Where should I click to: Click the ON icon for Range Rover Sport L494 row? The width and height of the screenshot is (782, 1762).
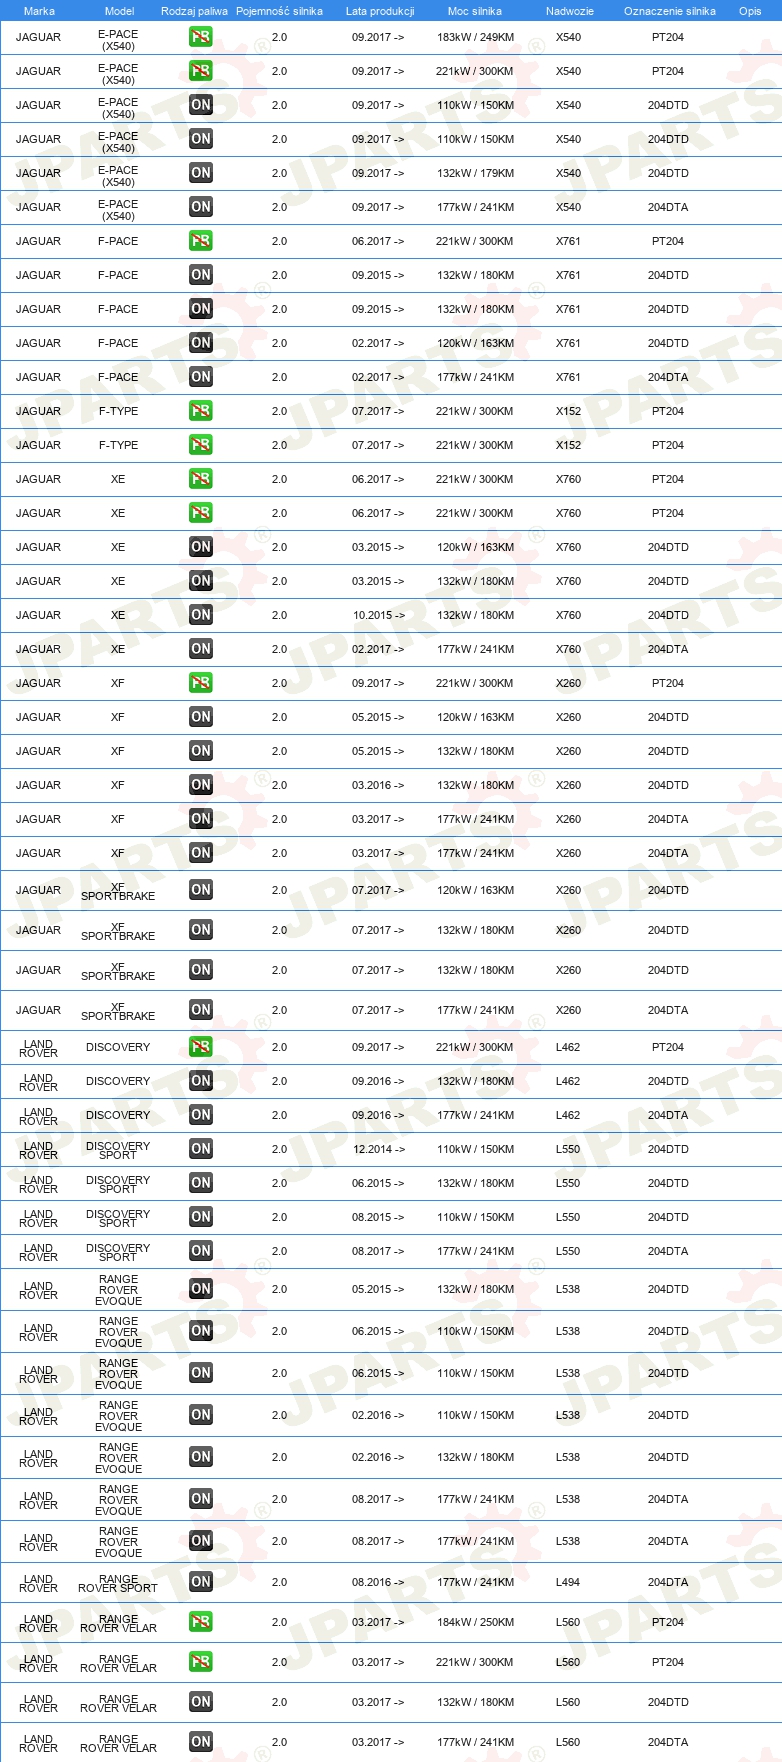[201, 1582]
